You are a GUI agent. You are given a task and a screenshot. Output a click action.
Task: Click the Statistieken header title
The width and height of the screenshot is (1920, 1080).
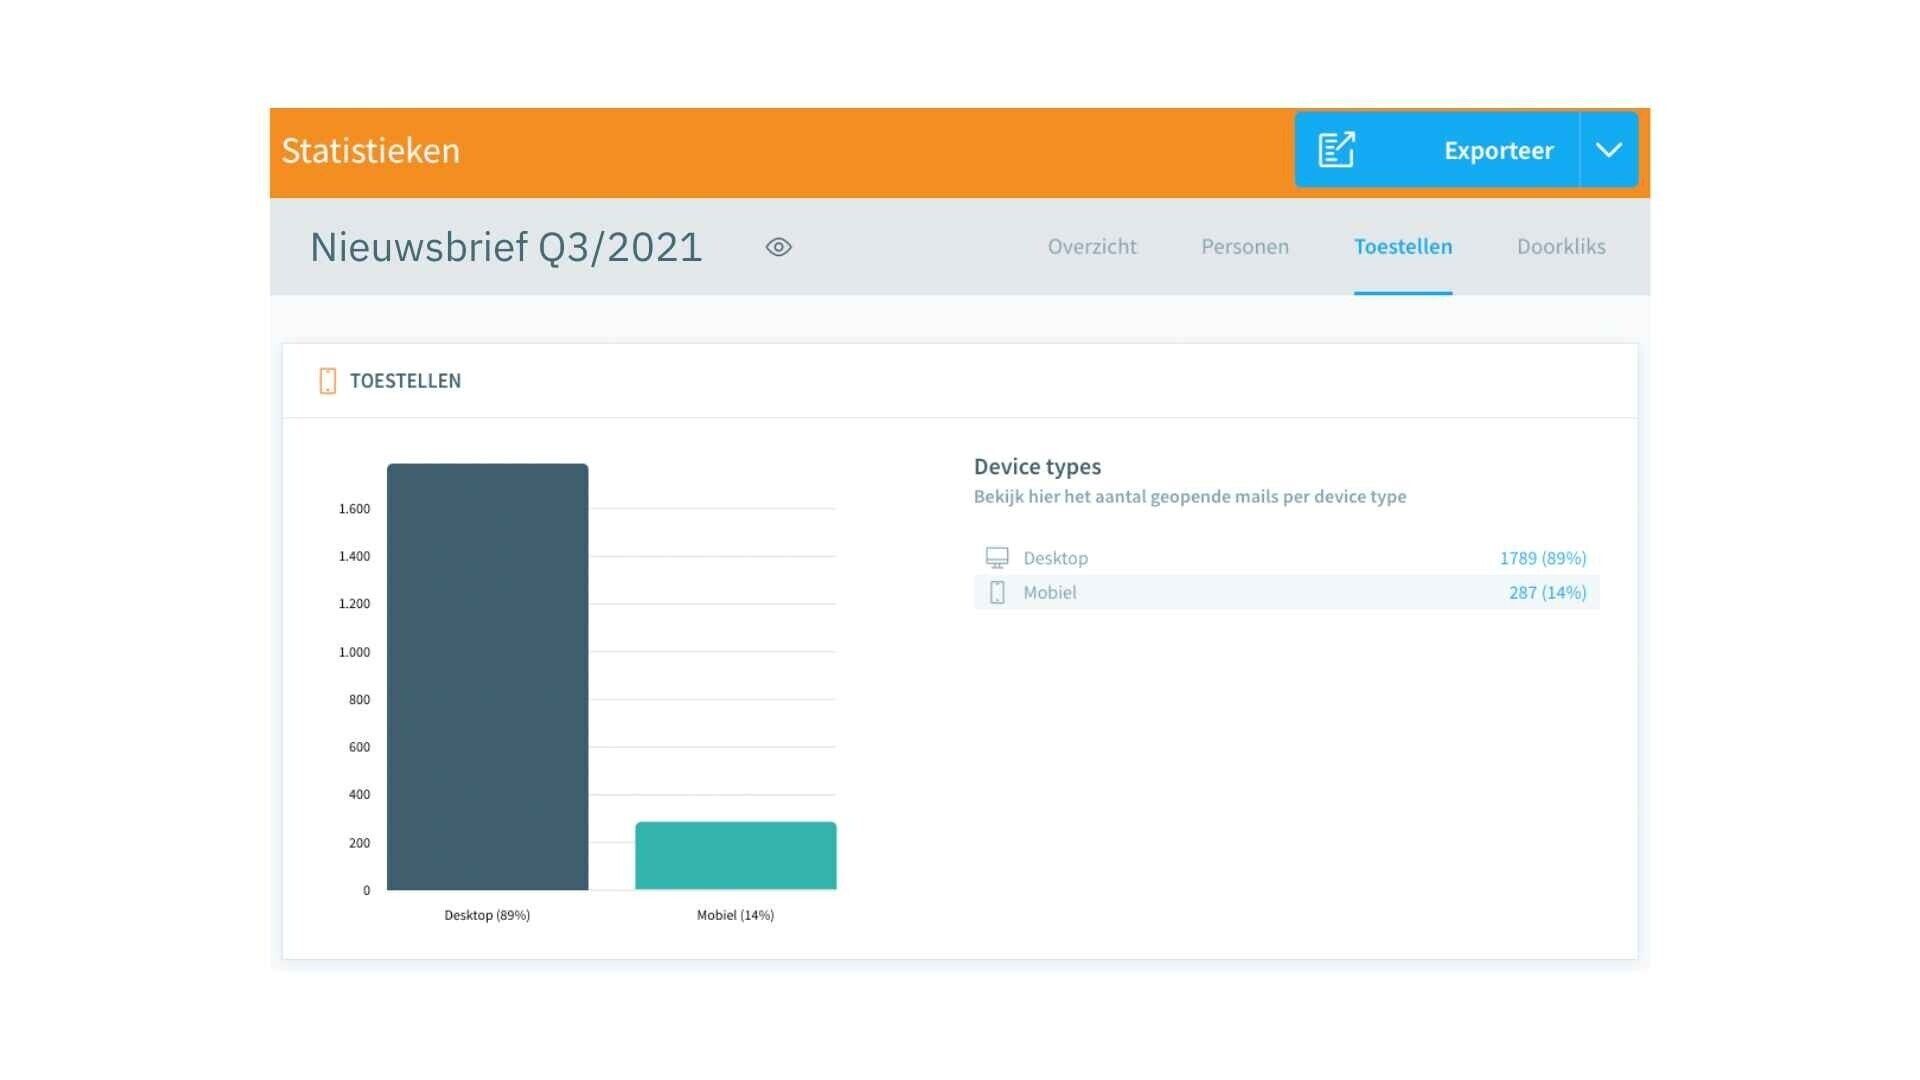[370, 151]
